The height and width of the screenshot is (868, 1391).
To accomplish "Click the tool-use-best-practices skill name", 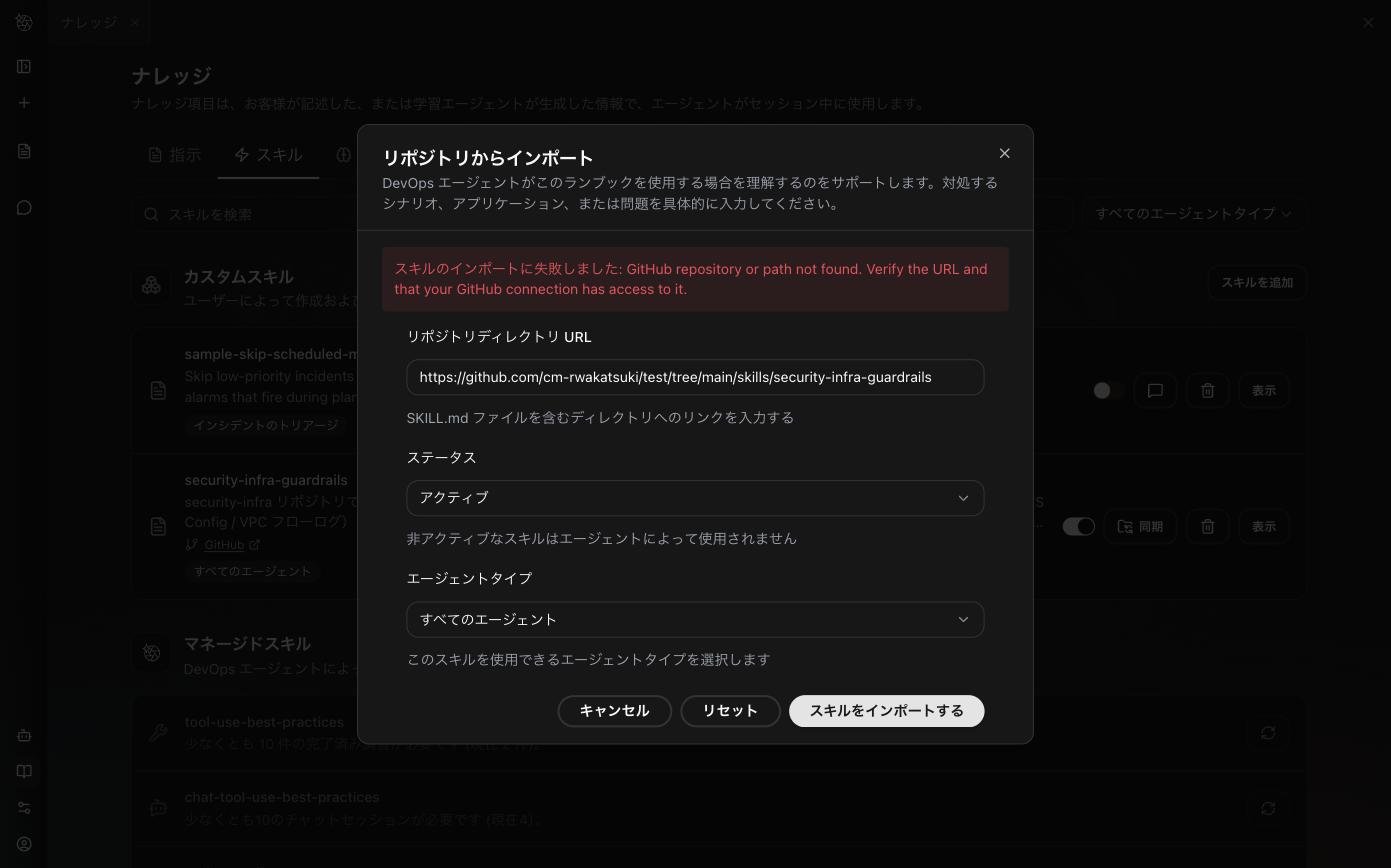I will [264, 722].
